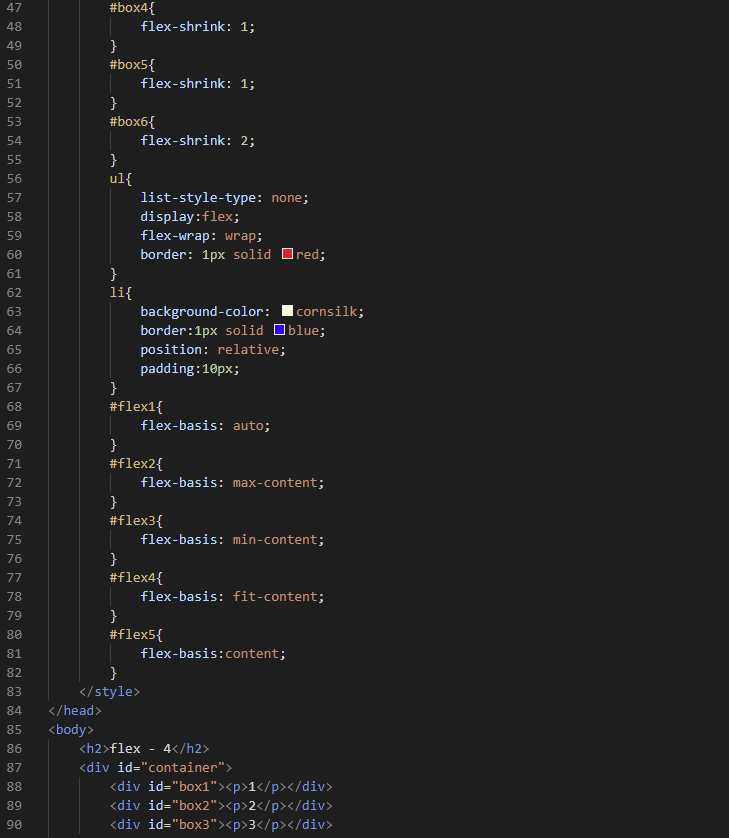Click 'flex-shrink: 1;' under #box5
This screenshot has width=729, height=838.
tap(198, 84)
